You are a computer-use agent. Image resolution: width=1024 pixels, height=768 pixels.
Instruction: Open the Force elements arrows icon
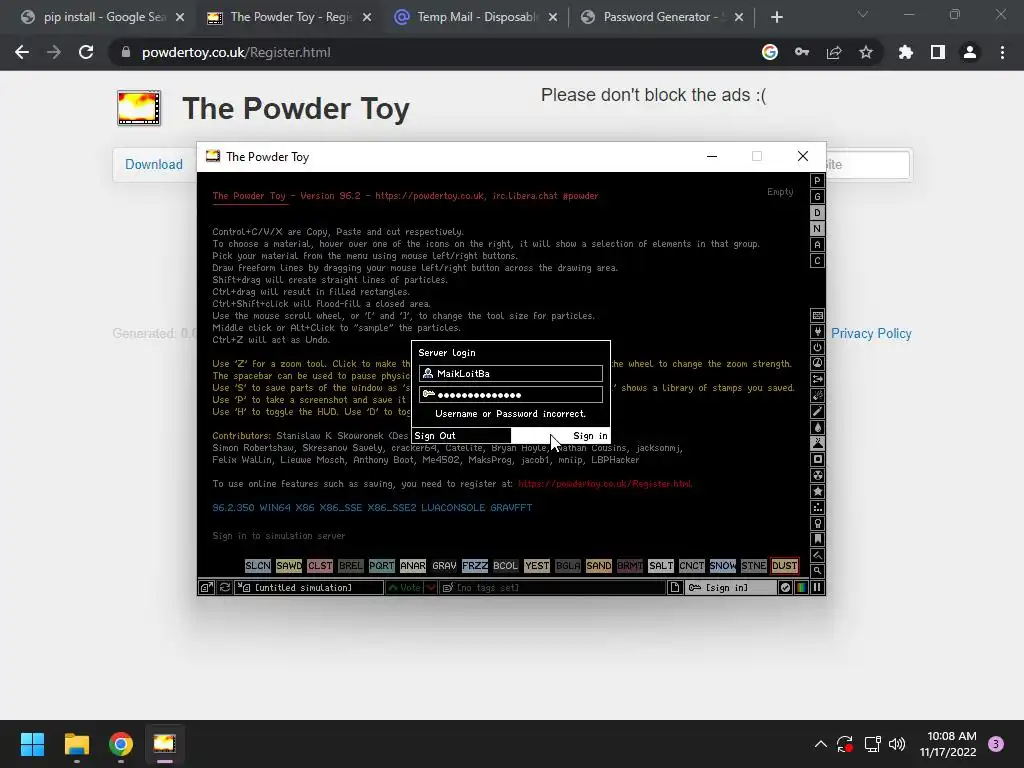[x=817, y=379]
